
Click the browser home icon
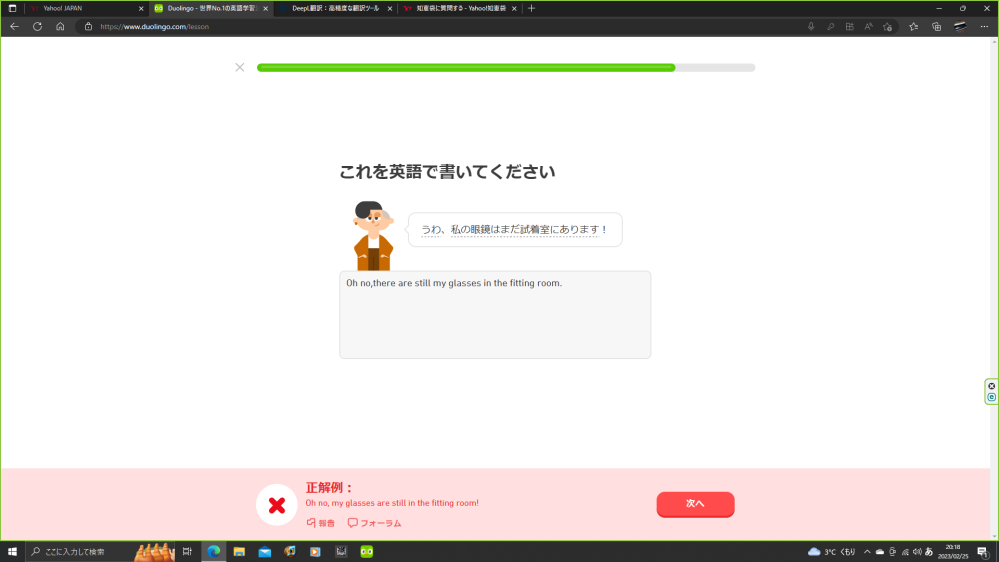point(60,27)
